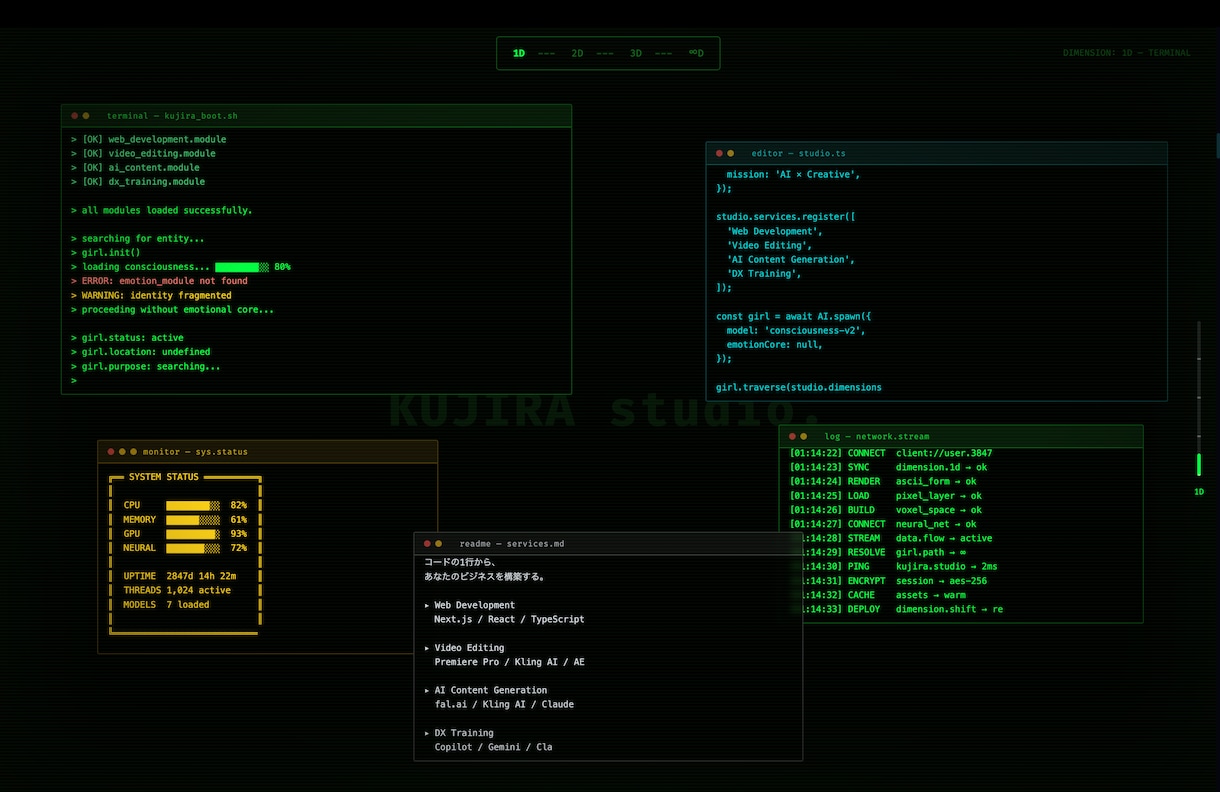Image resolution: width=1220 pixels, height=792 pixels.
Task: Click the 'editor — studio.ts' window title
Action: [x=798, y=153]
